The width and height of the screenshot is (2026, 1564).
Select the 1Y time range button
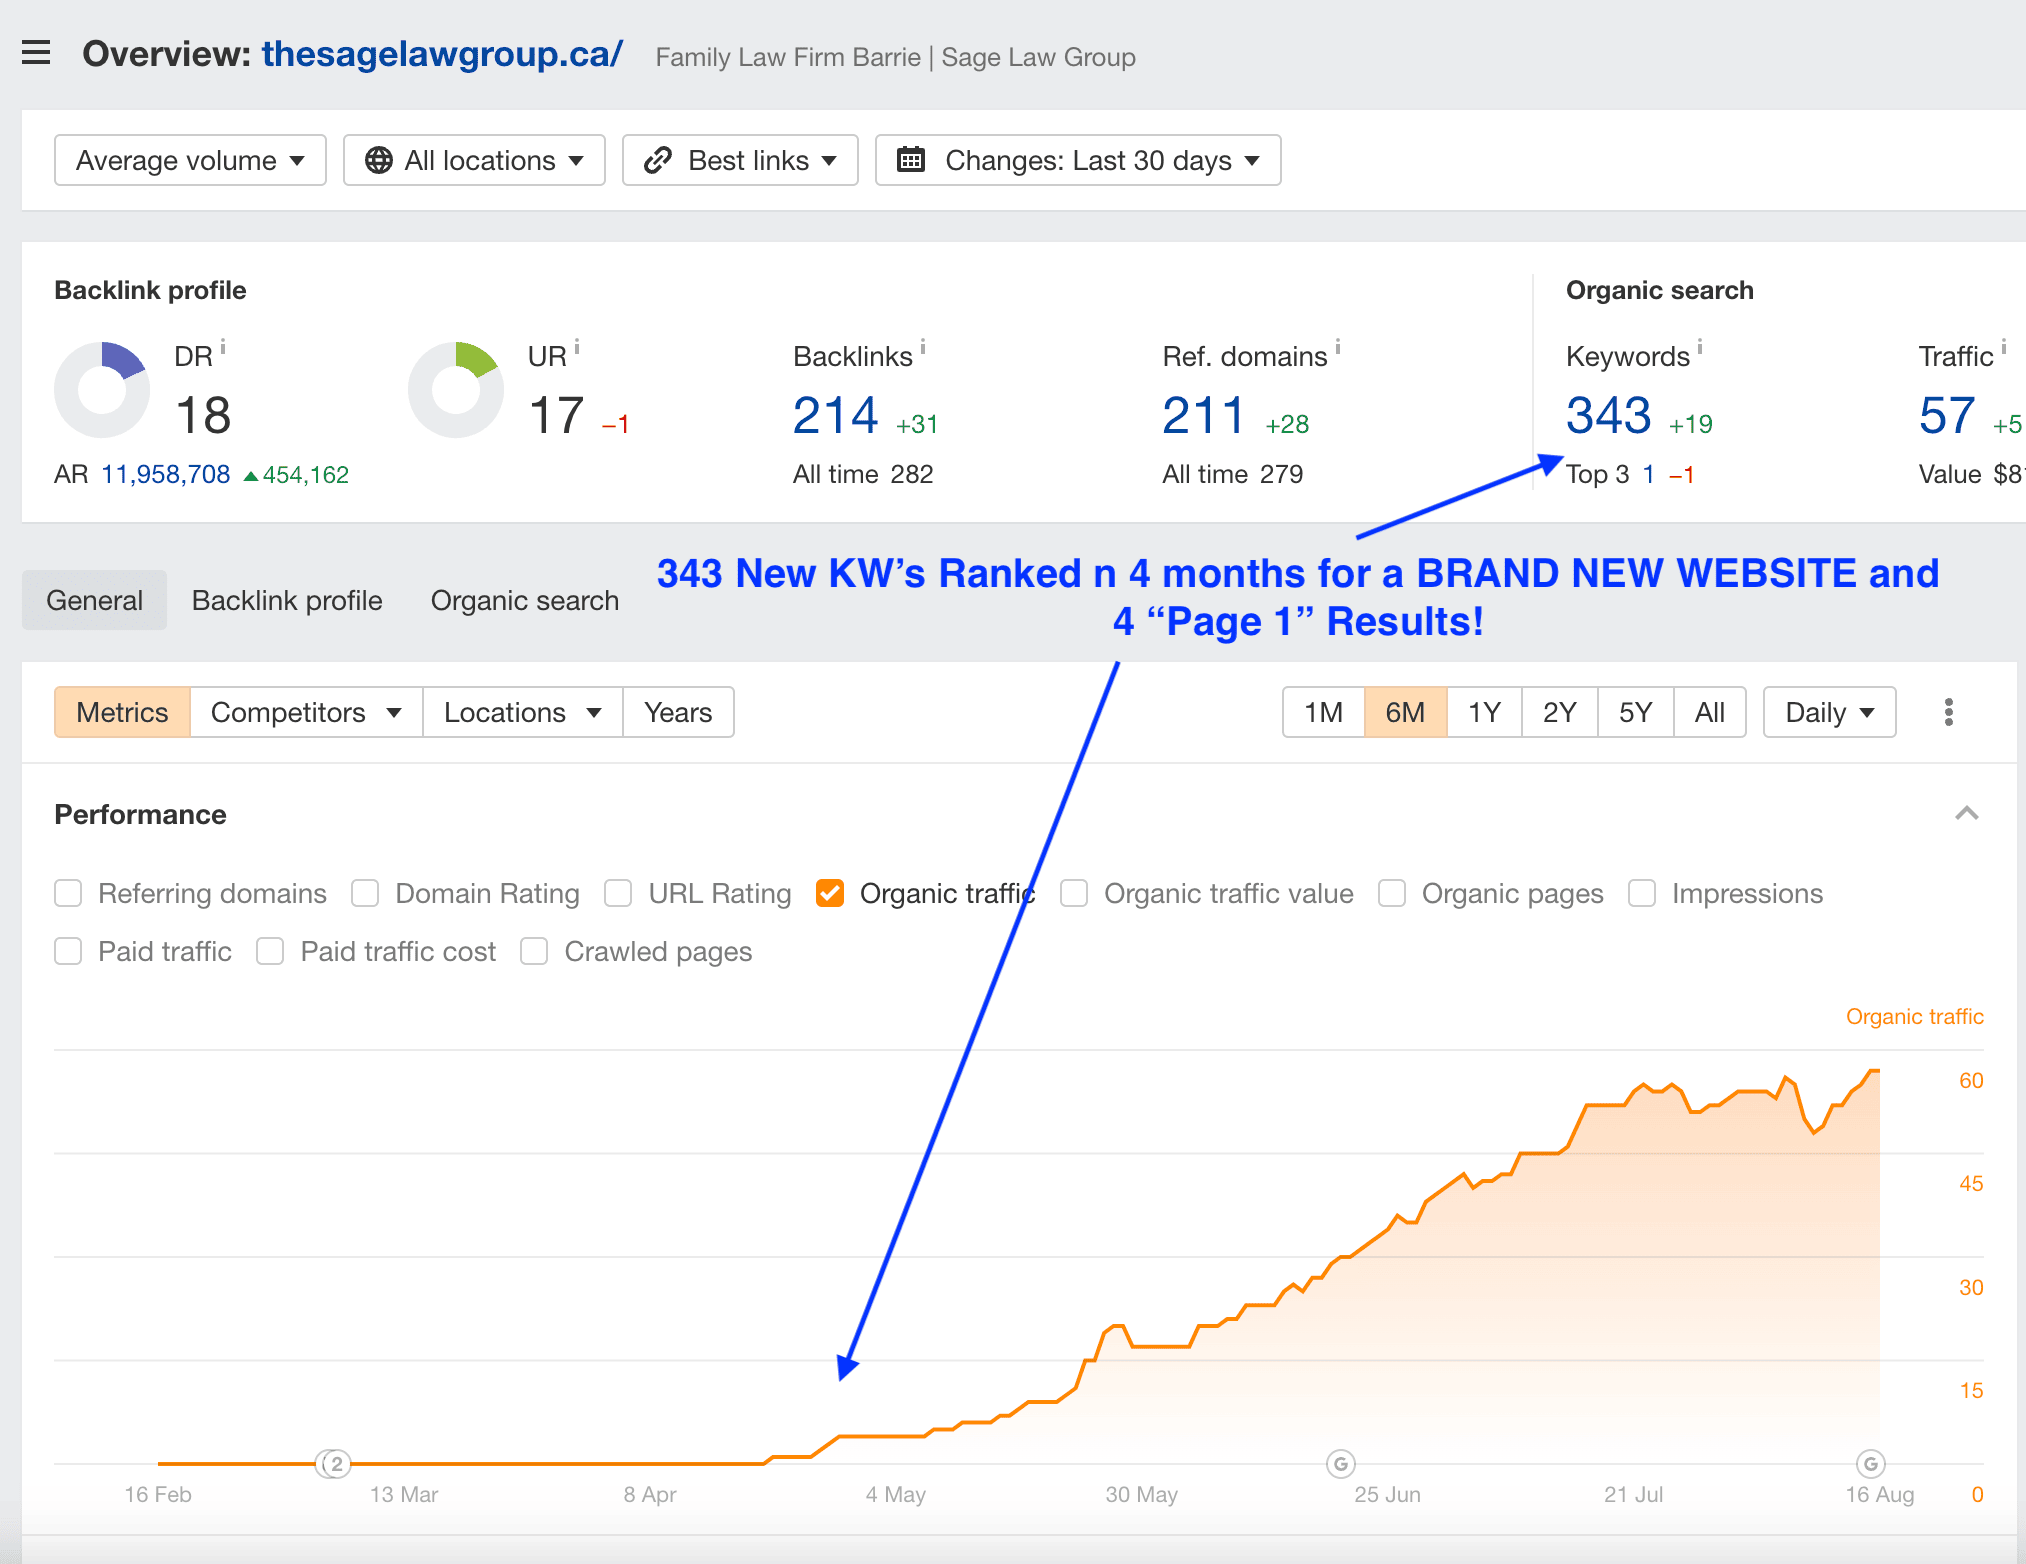point(1484,712)
